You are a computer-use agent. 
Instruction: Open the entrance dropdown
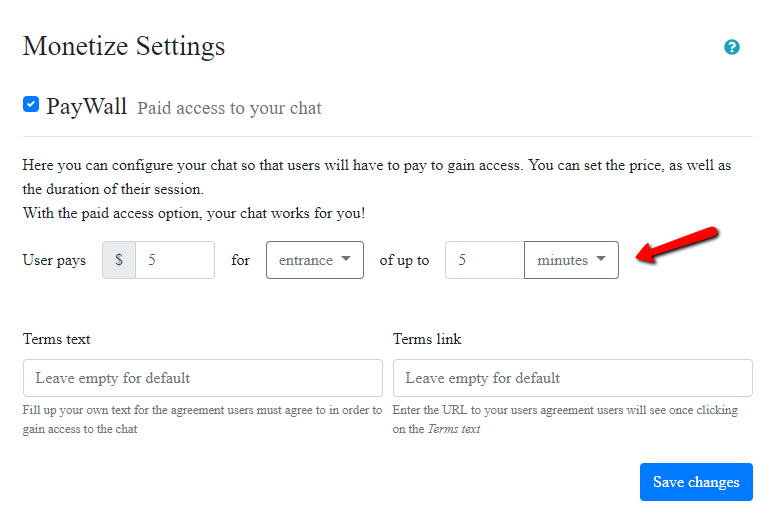[x=314, y=260]
